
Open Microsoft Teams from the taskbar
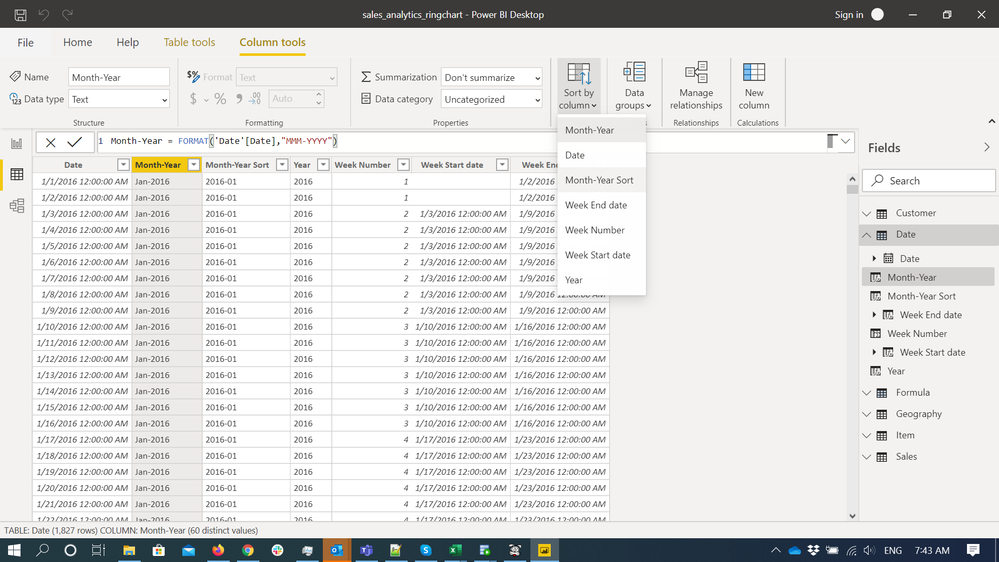366,550
